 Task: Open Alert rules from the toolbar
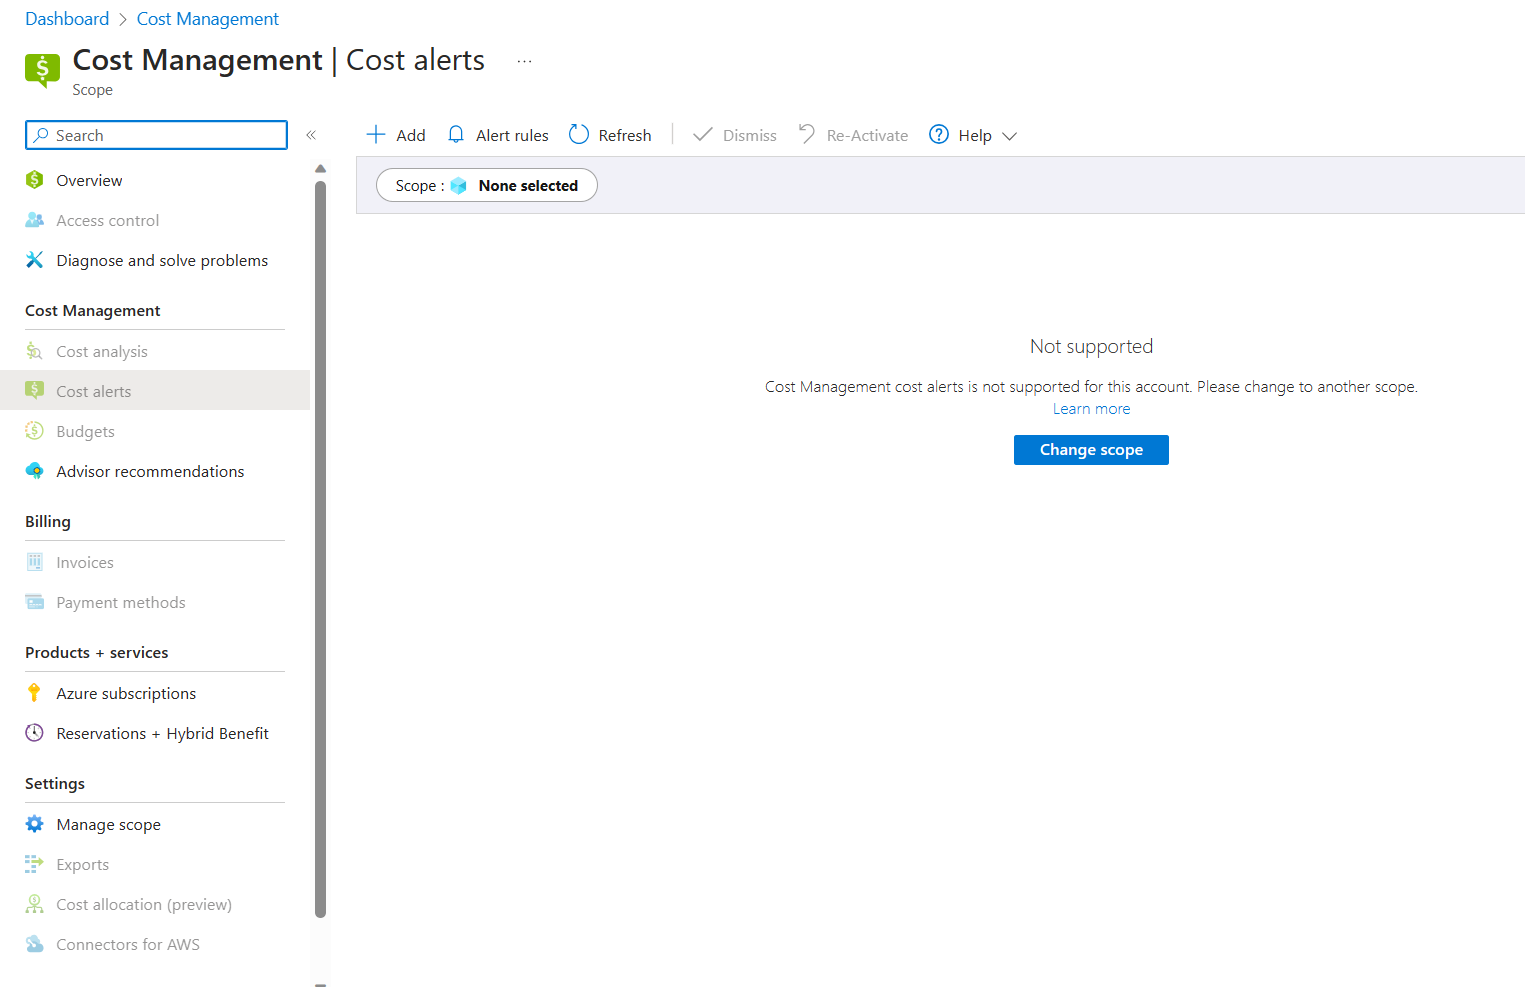pyautogui.click(x=512, y=135)
